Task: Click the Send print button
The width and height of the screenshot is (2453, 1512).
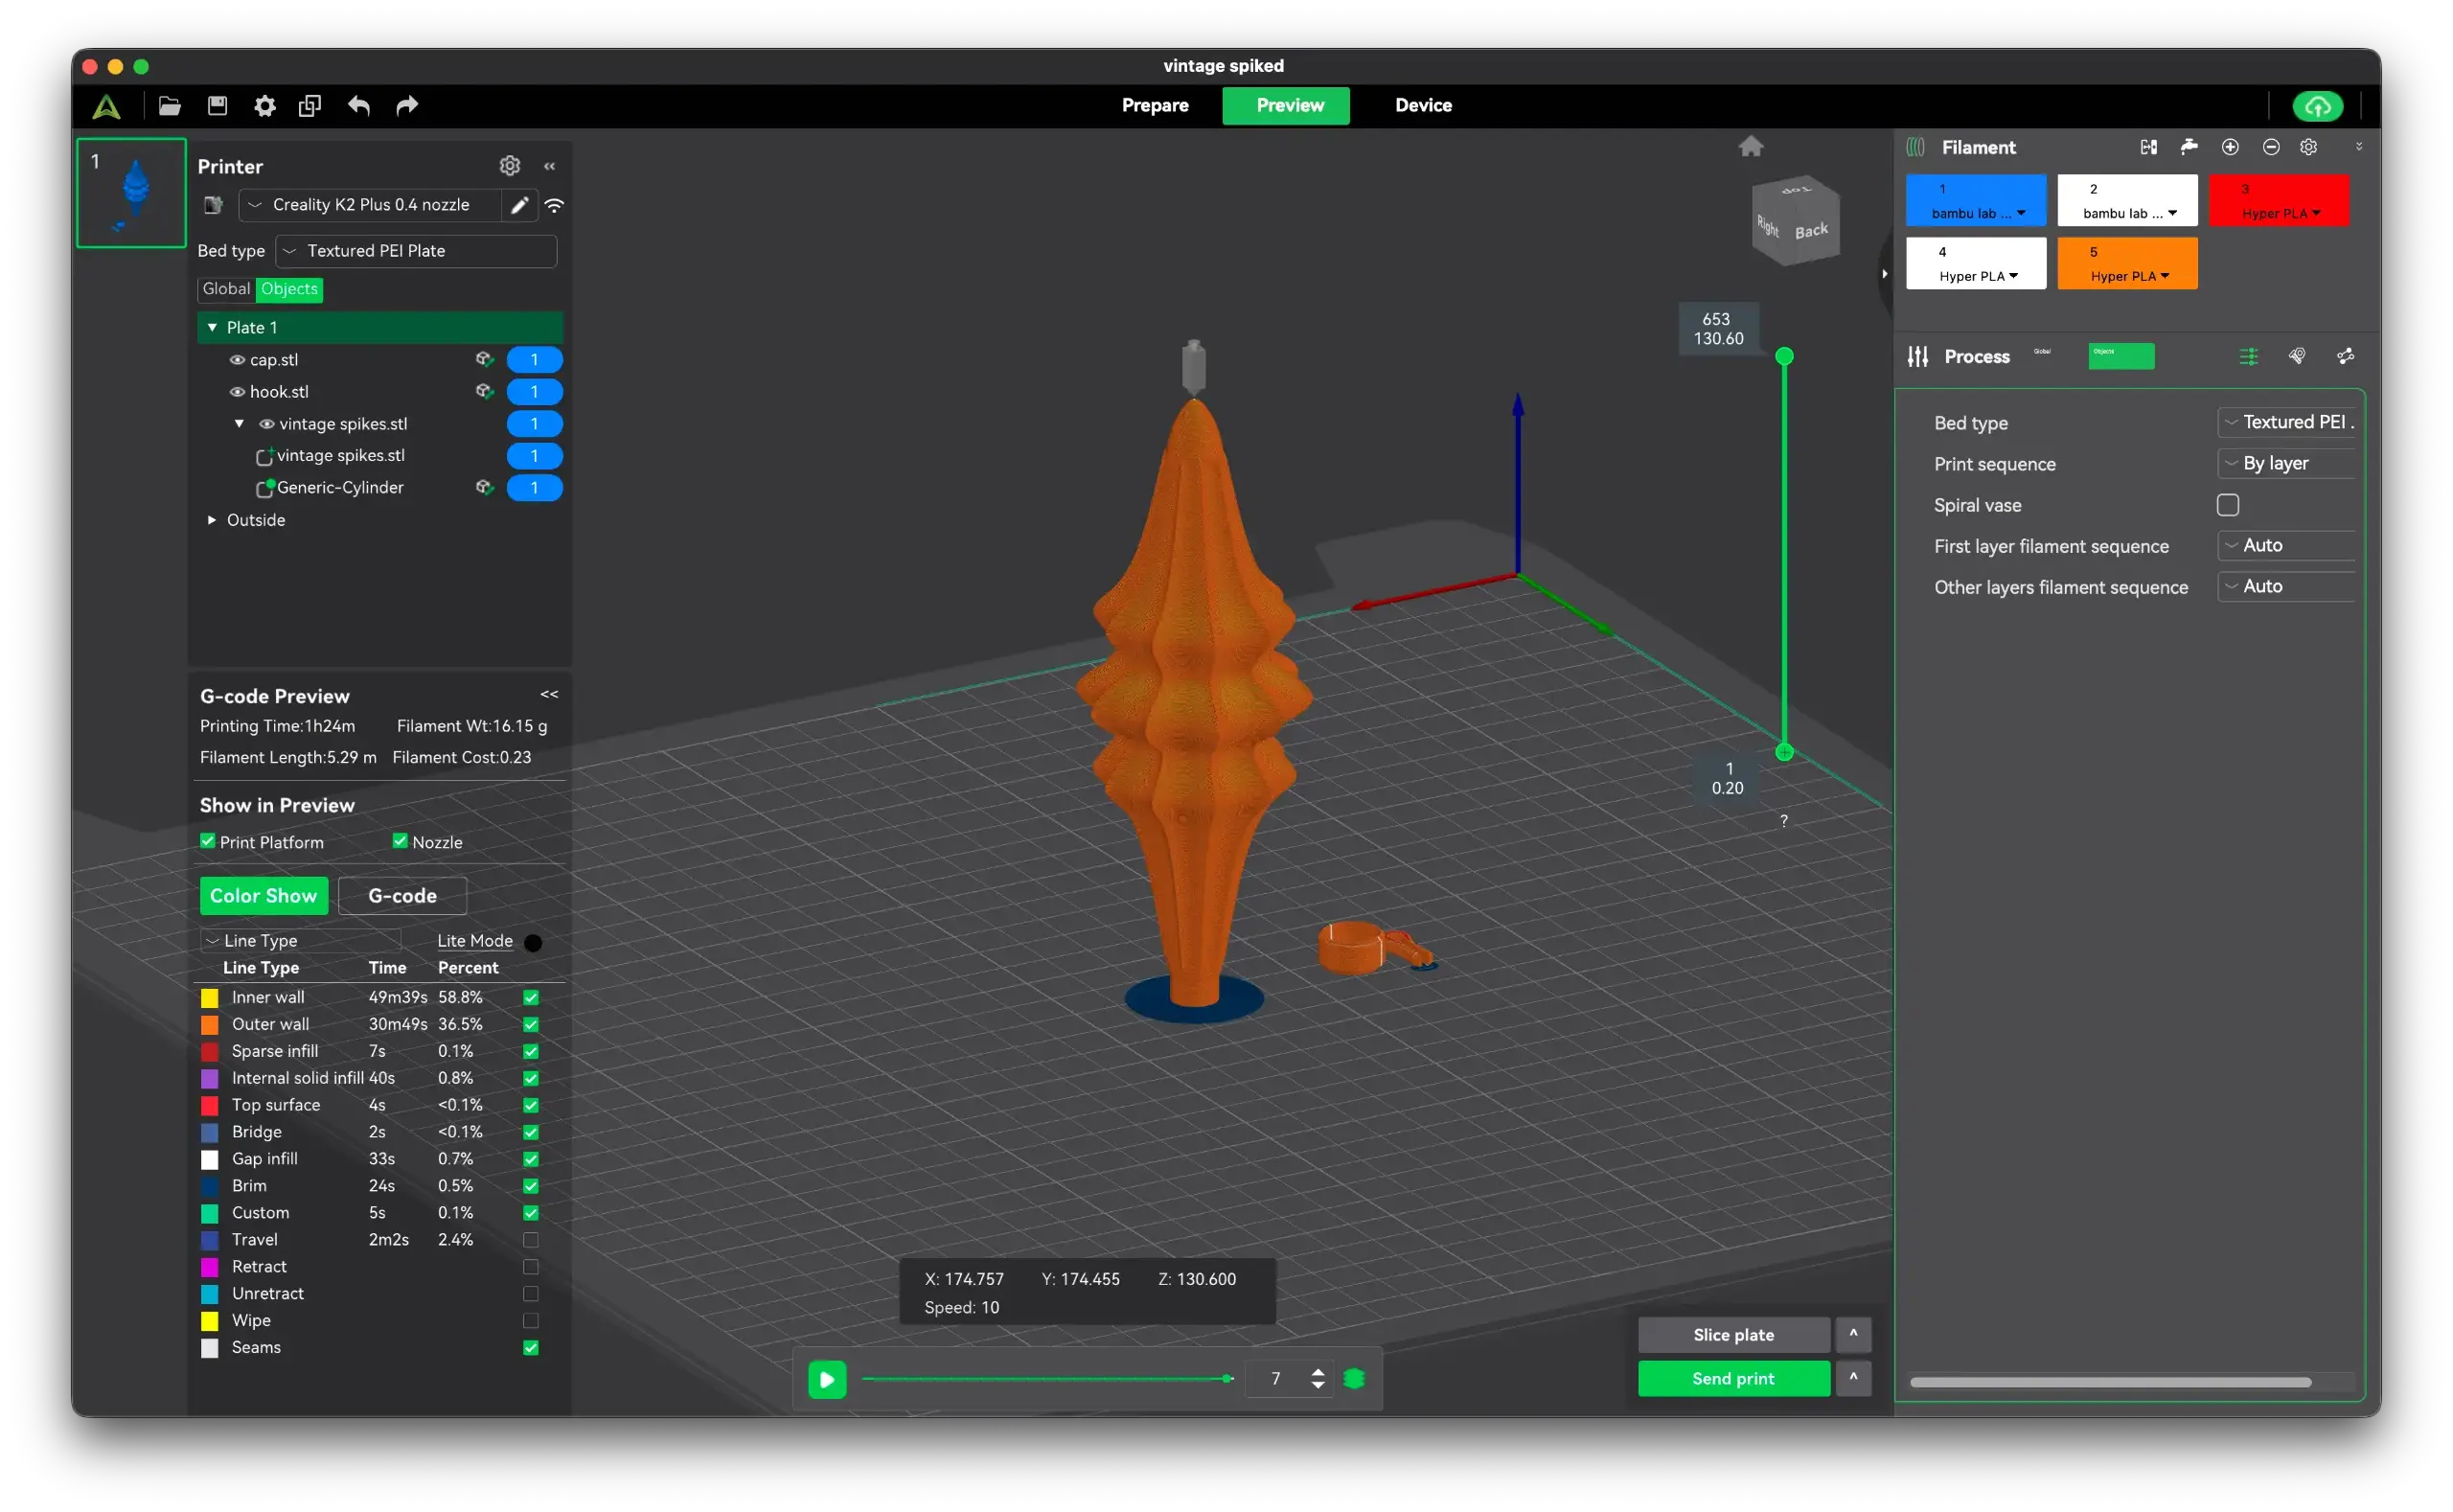Action: click(1733, 1378)
